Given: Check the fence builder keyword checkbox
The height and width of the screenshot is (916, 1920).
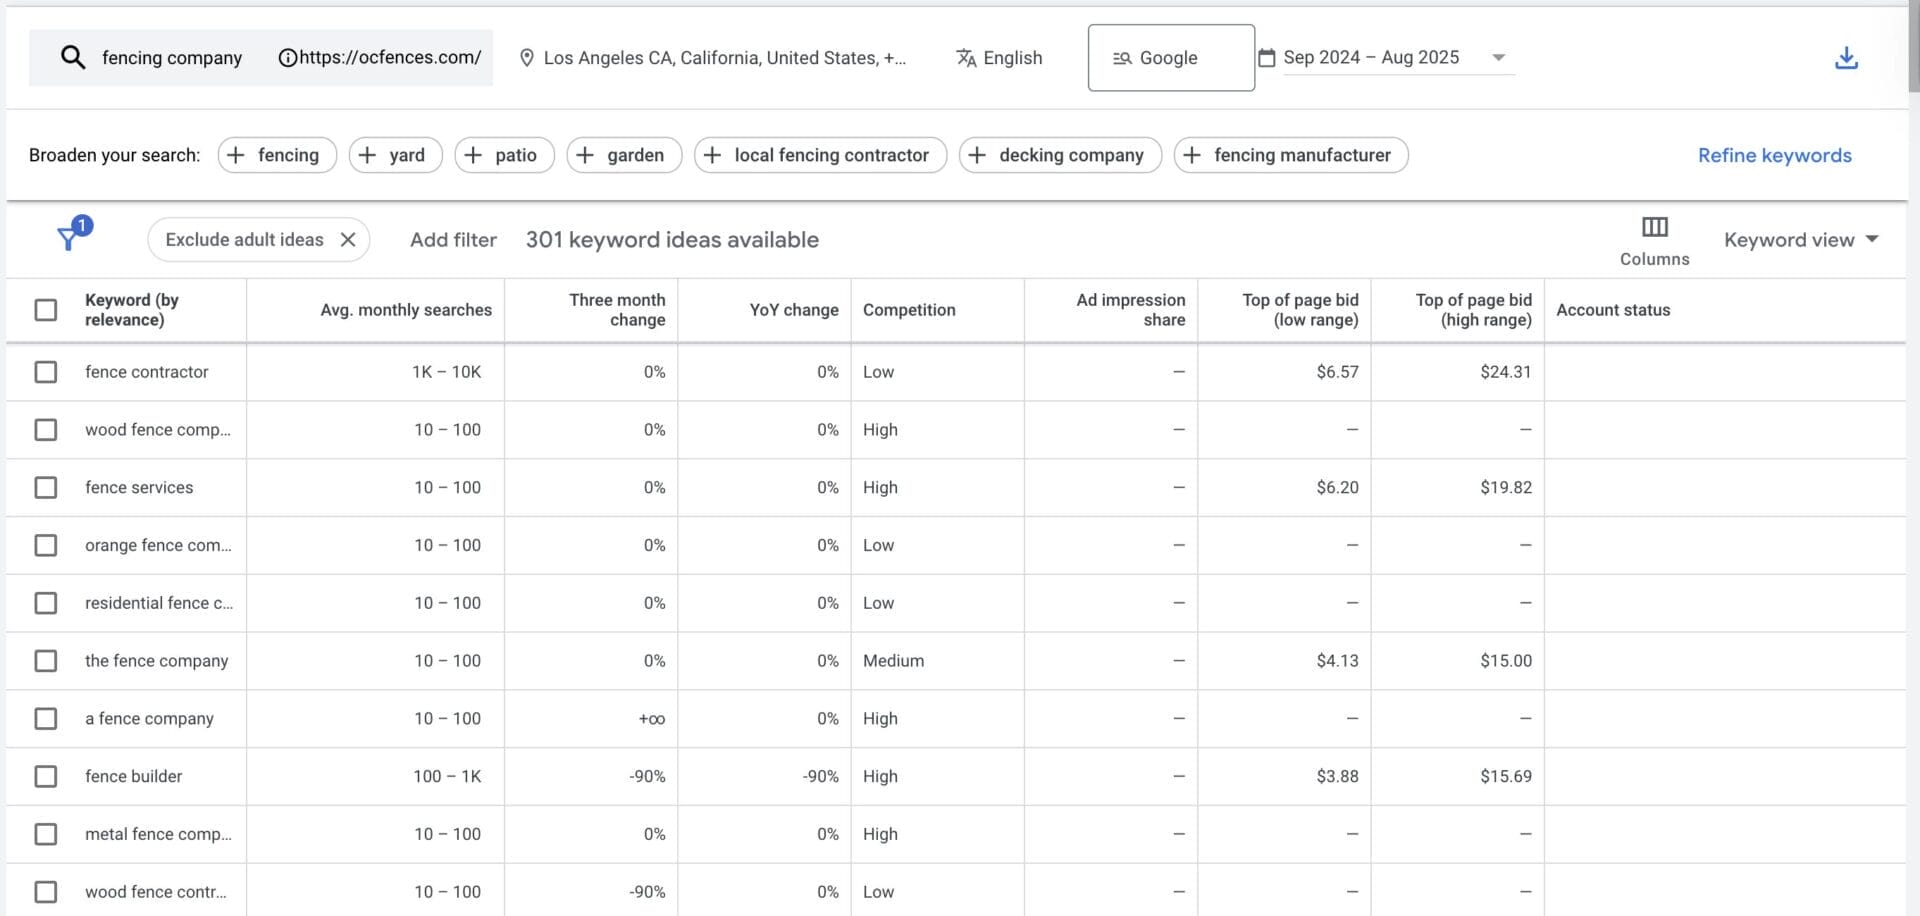Looking at the screenshot, I should point(46,776).
